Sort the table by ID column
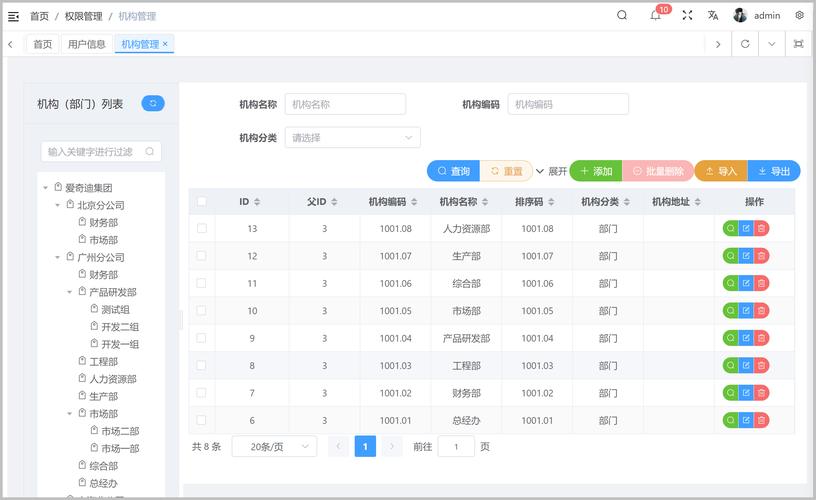Viewport: 816px width, 500px height. (257, 202)
